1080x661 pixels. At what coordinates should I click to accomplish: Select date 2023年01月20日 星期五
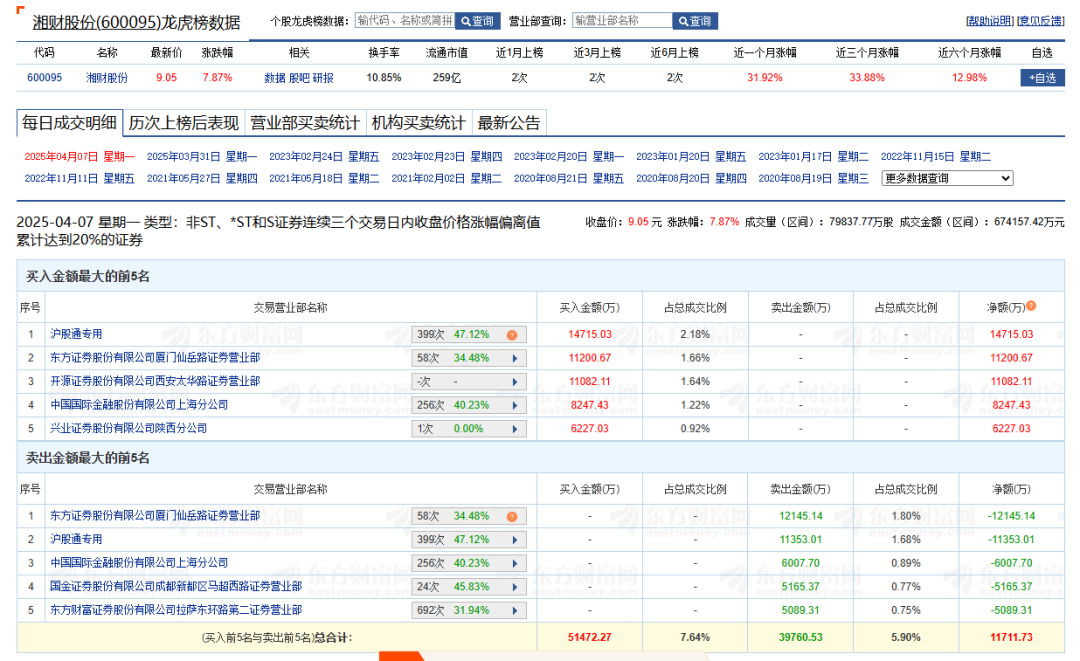[x=691, y=157]
